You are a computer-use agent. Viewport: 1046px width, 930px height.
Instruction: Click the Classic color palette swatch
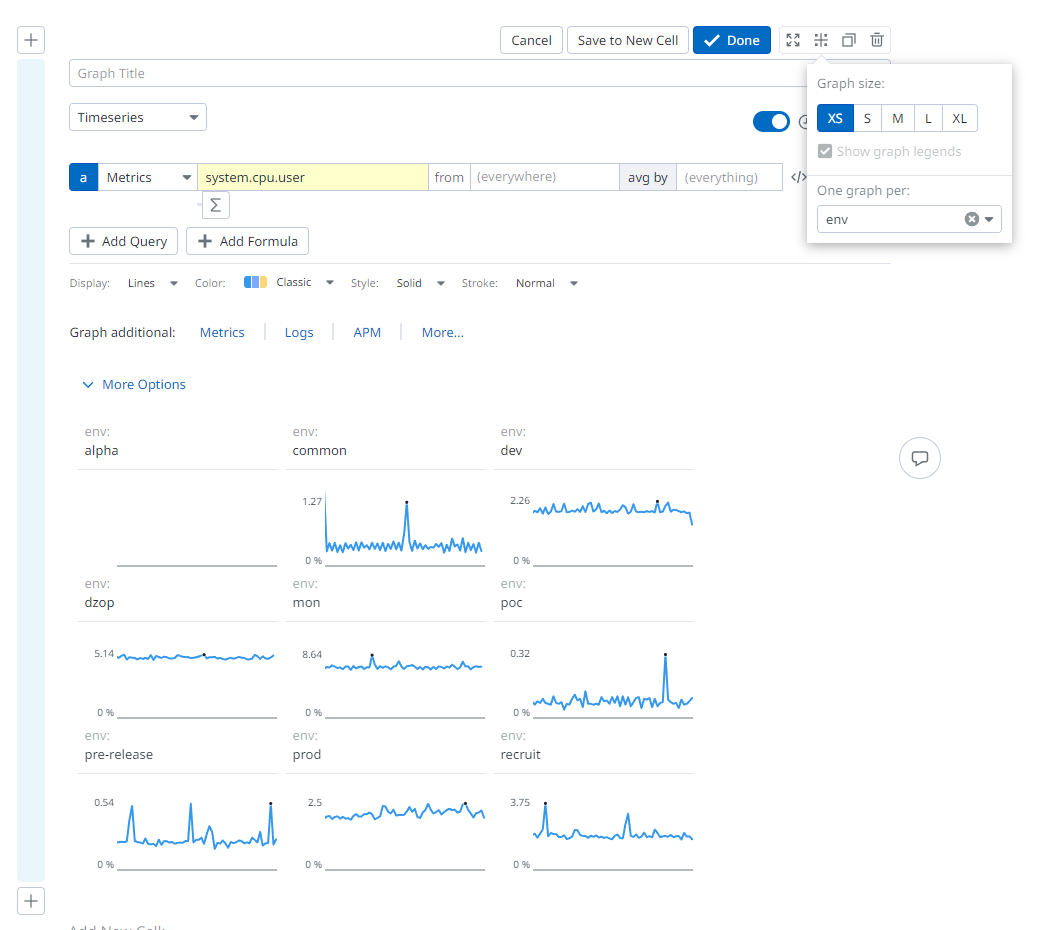[x=255, y=282]
